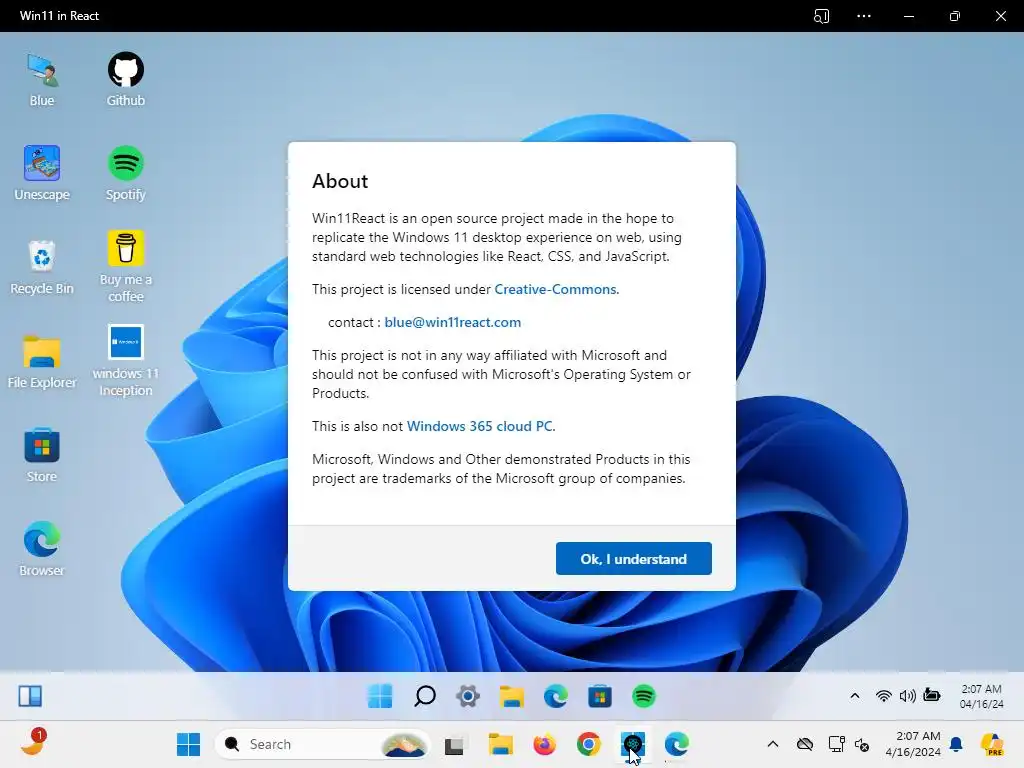Launch Edge from host taskbar

[677, 744]
